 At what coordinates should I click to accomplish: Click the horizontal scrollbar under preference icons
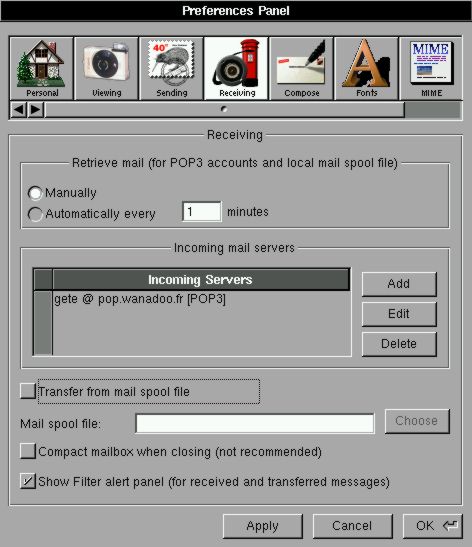(x=225, y=110)
